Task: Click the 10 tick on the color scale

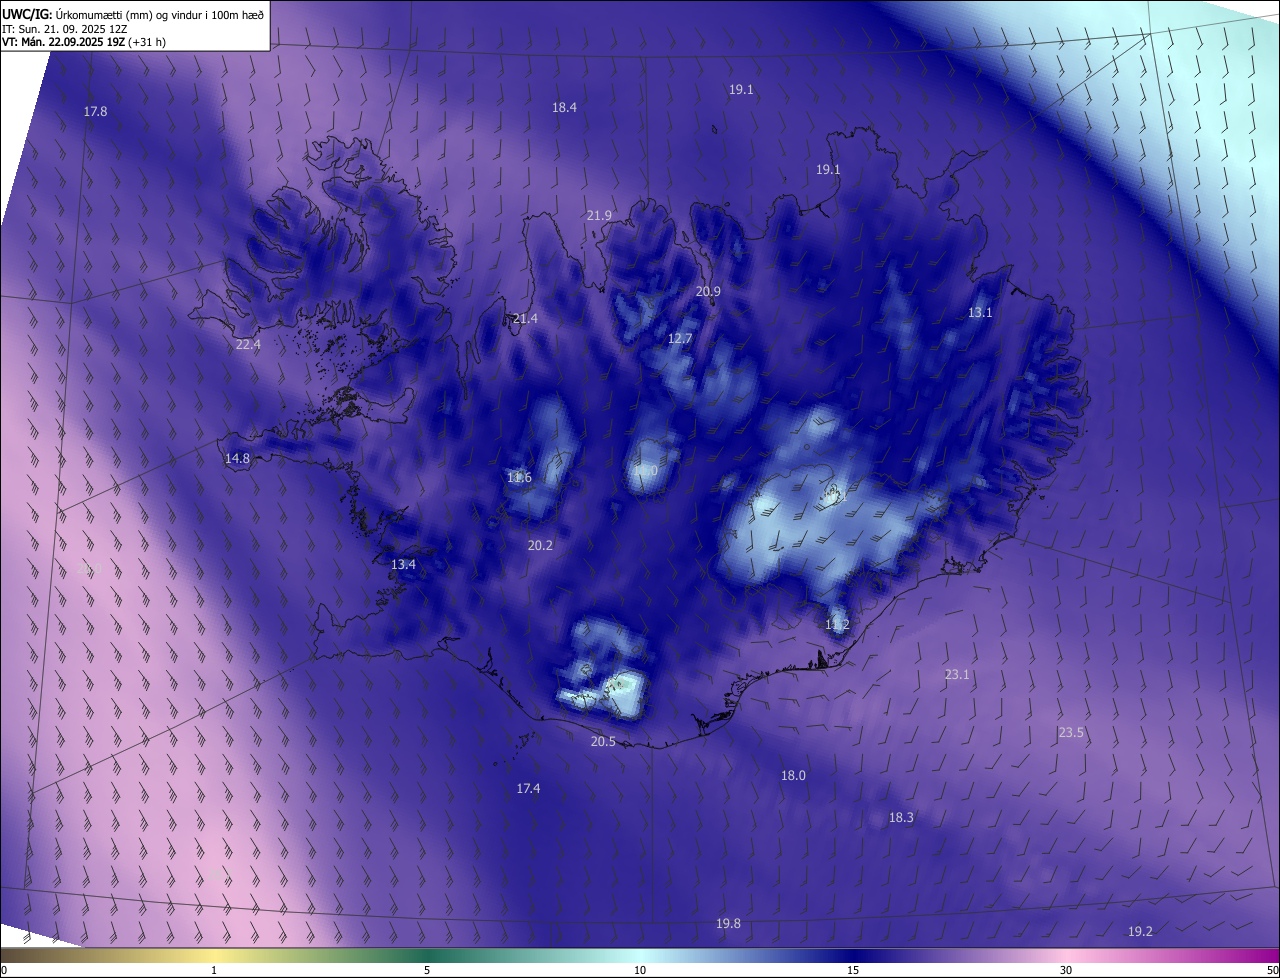Action: pyautogui.click(x=640, y=970)
